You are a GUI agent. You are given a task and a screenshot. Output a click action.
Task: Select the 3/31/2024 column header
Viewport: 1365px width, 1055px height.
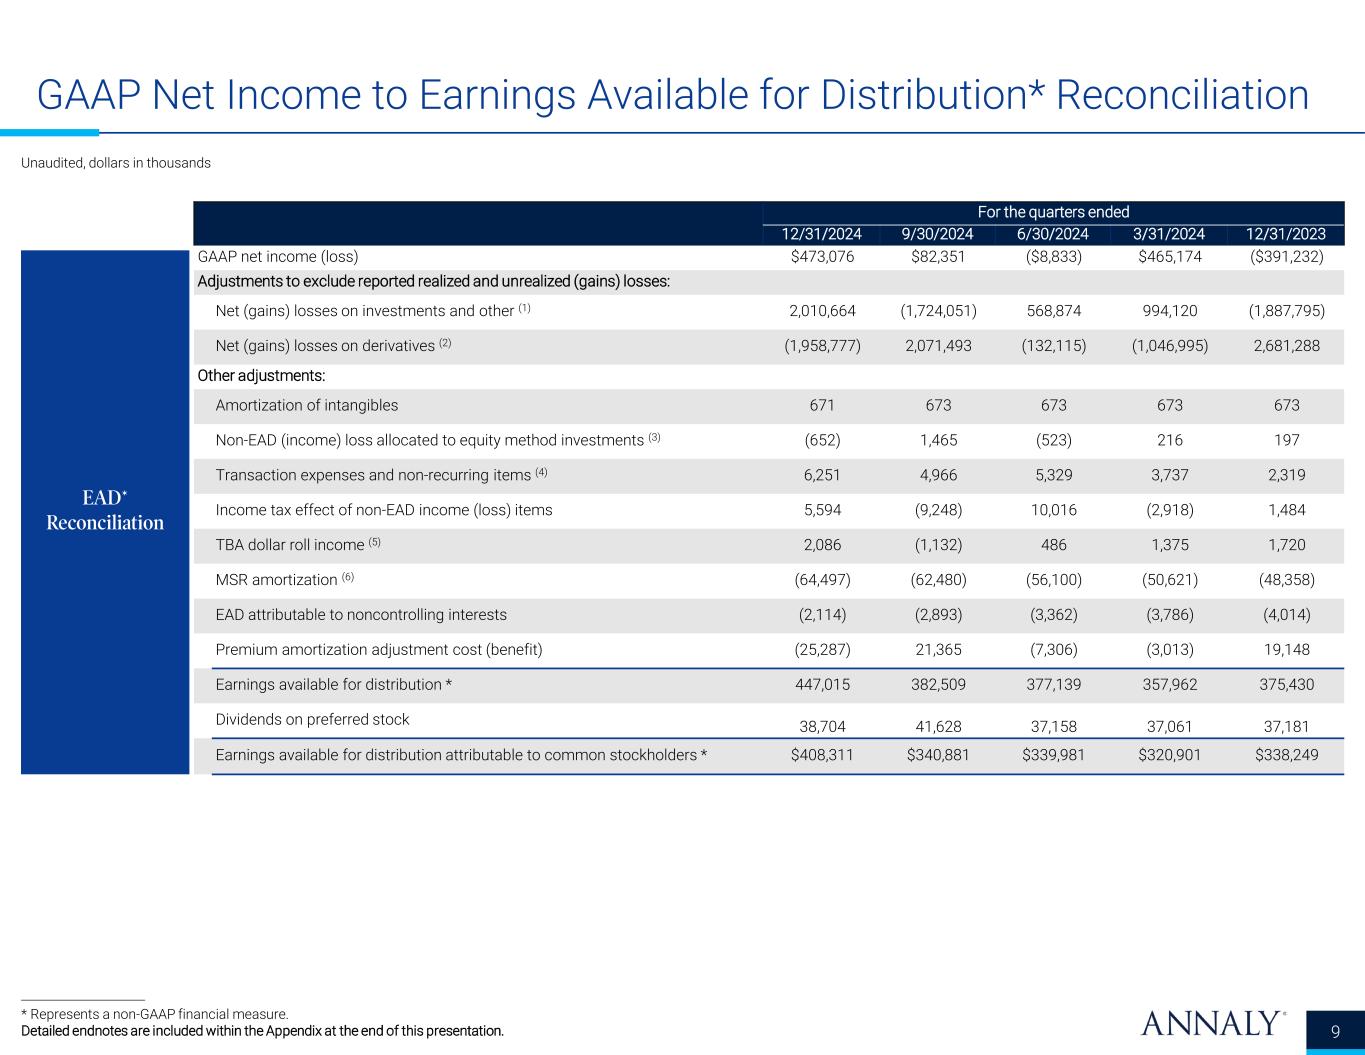[1169, 234]
